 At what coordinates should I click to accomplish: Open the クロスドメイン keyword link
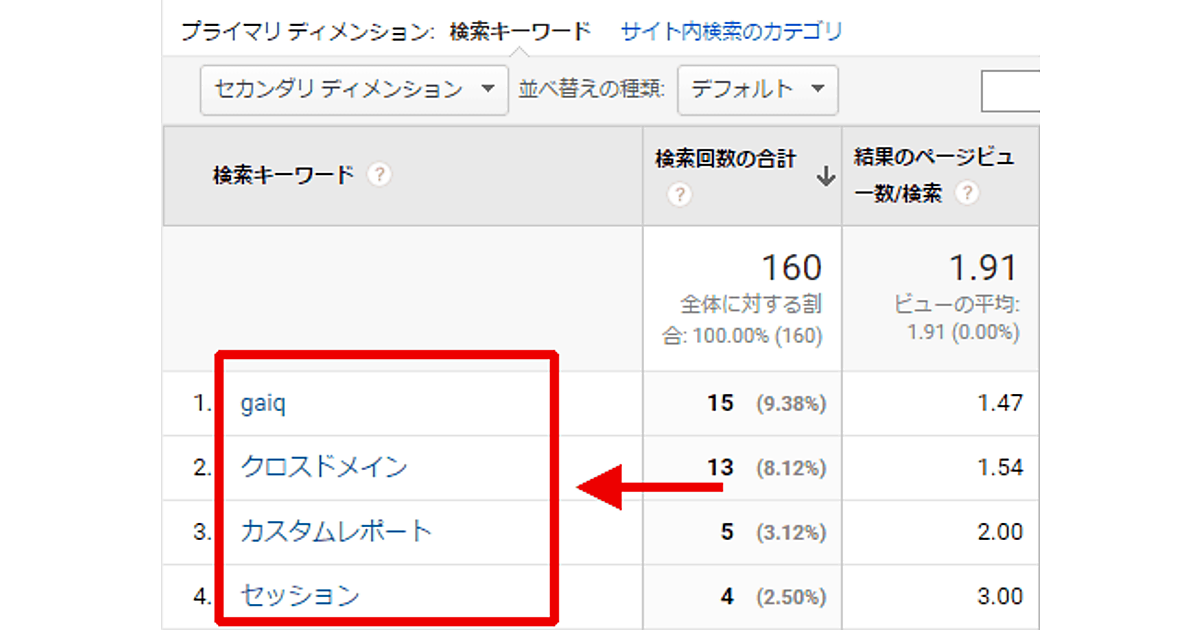[x=324, y=467]
